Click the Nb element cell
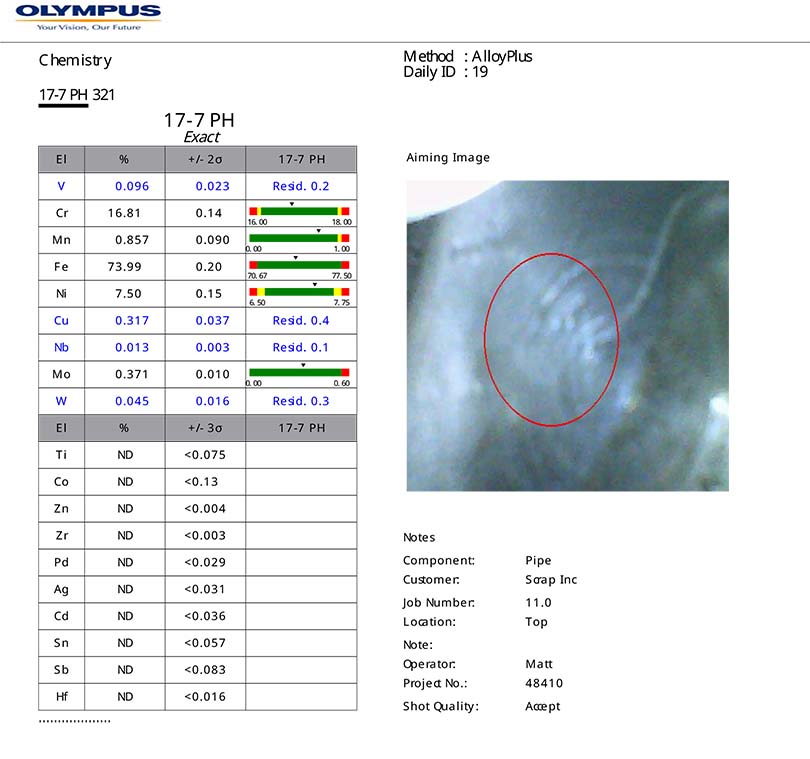The width and height of the screenshot is (810, 759). pos(61,347)
